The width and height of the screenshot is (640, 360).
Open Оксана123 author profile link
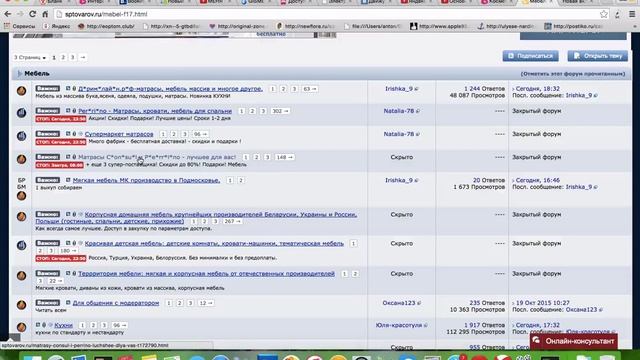point(399,303)
